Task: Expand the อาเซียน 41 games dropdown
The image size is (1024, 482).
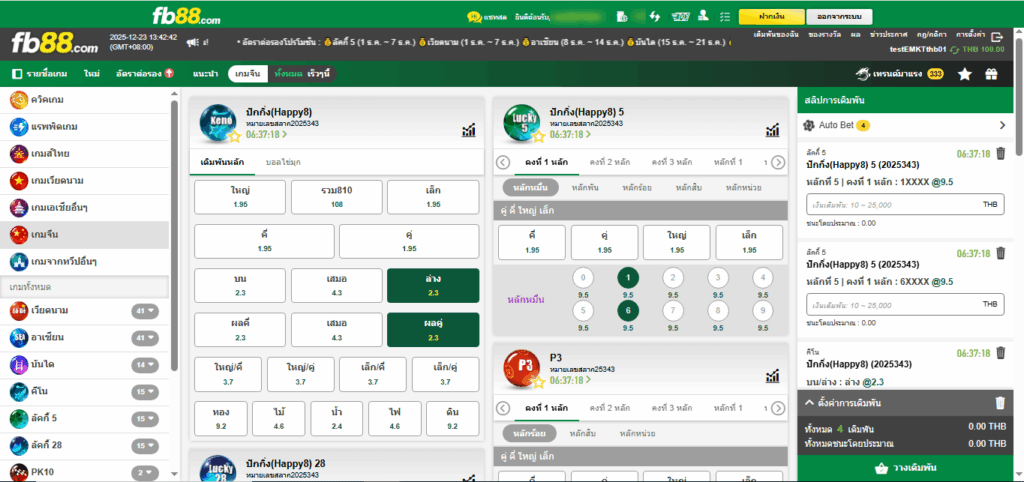Action: point(145,338)
